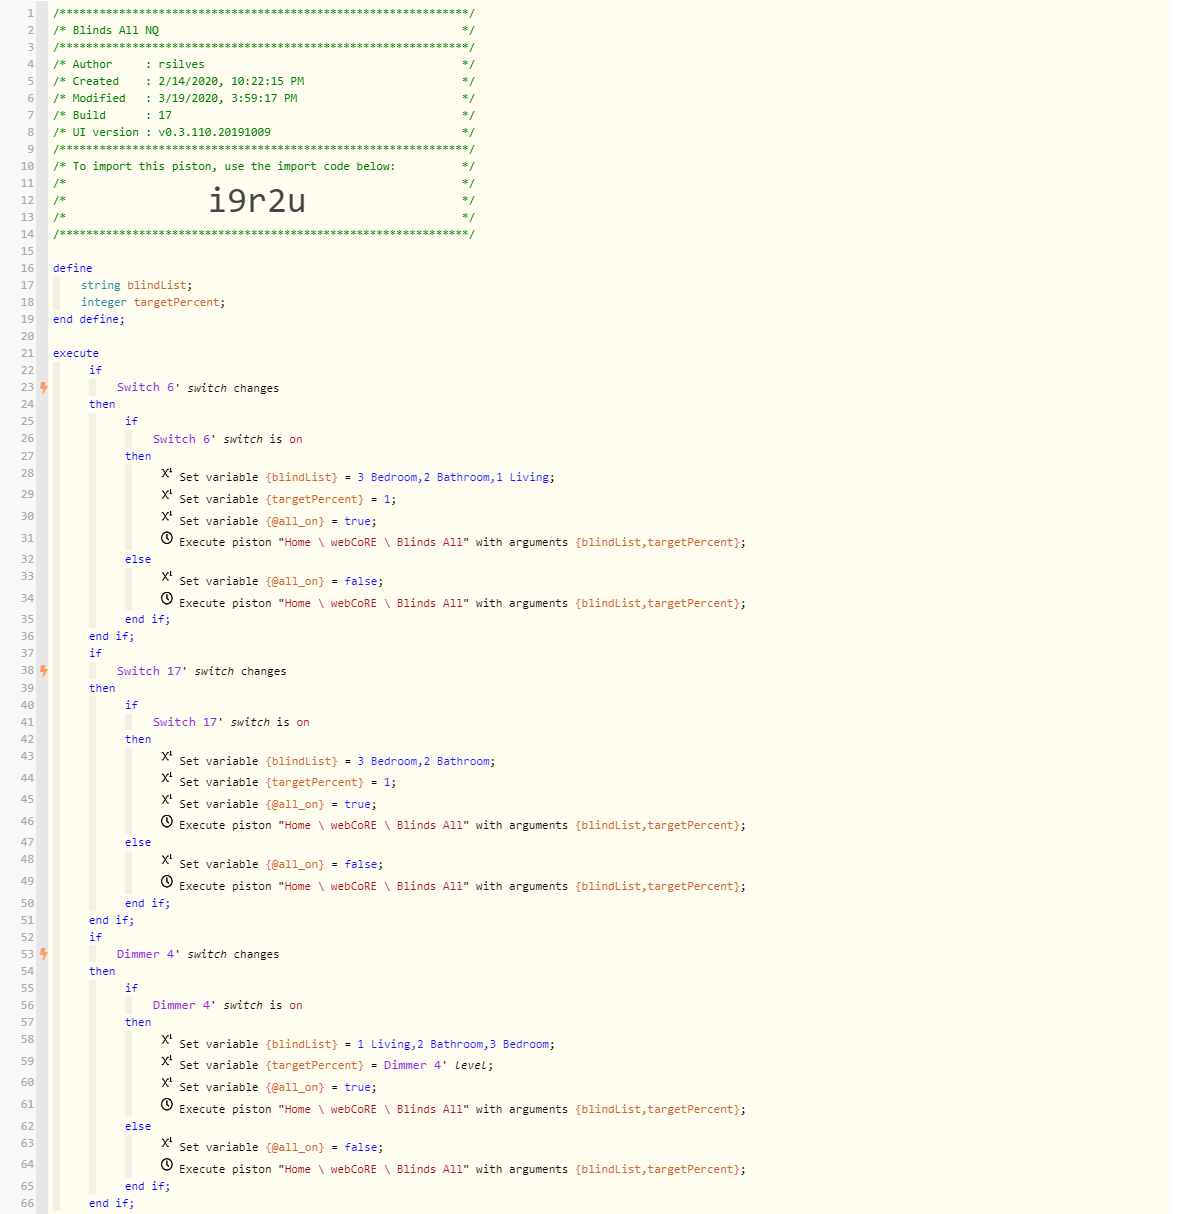Click the 'end if;' statement on line 51
Viewport: 1178px width, 1214px height.
tap(111, 920)
